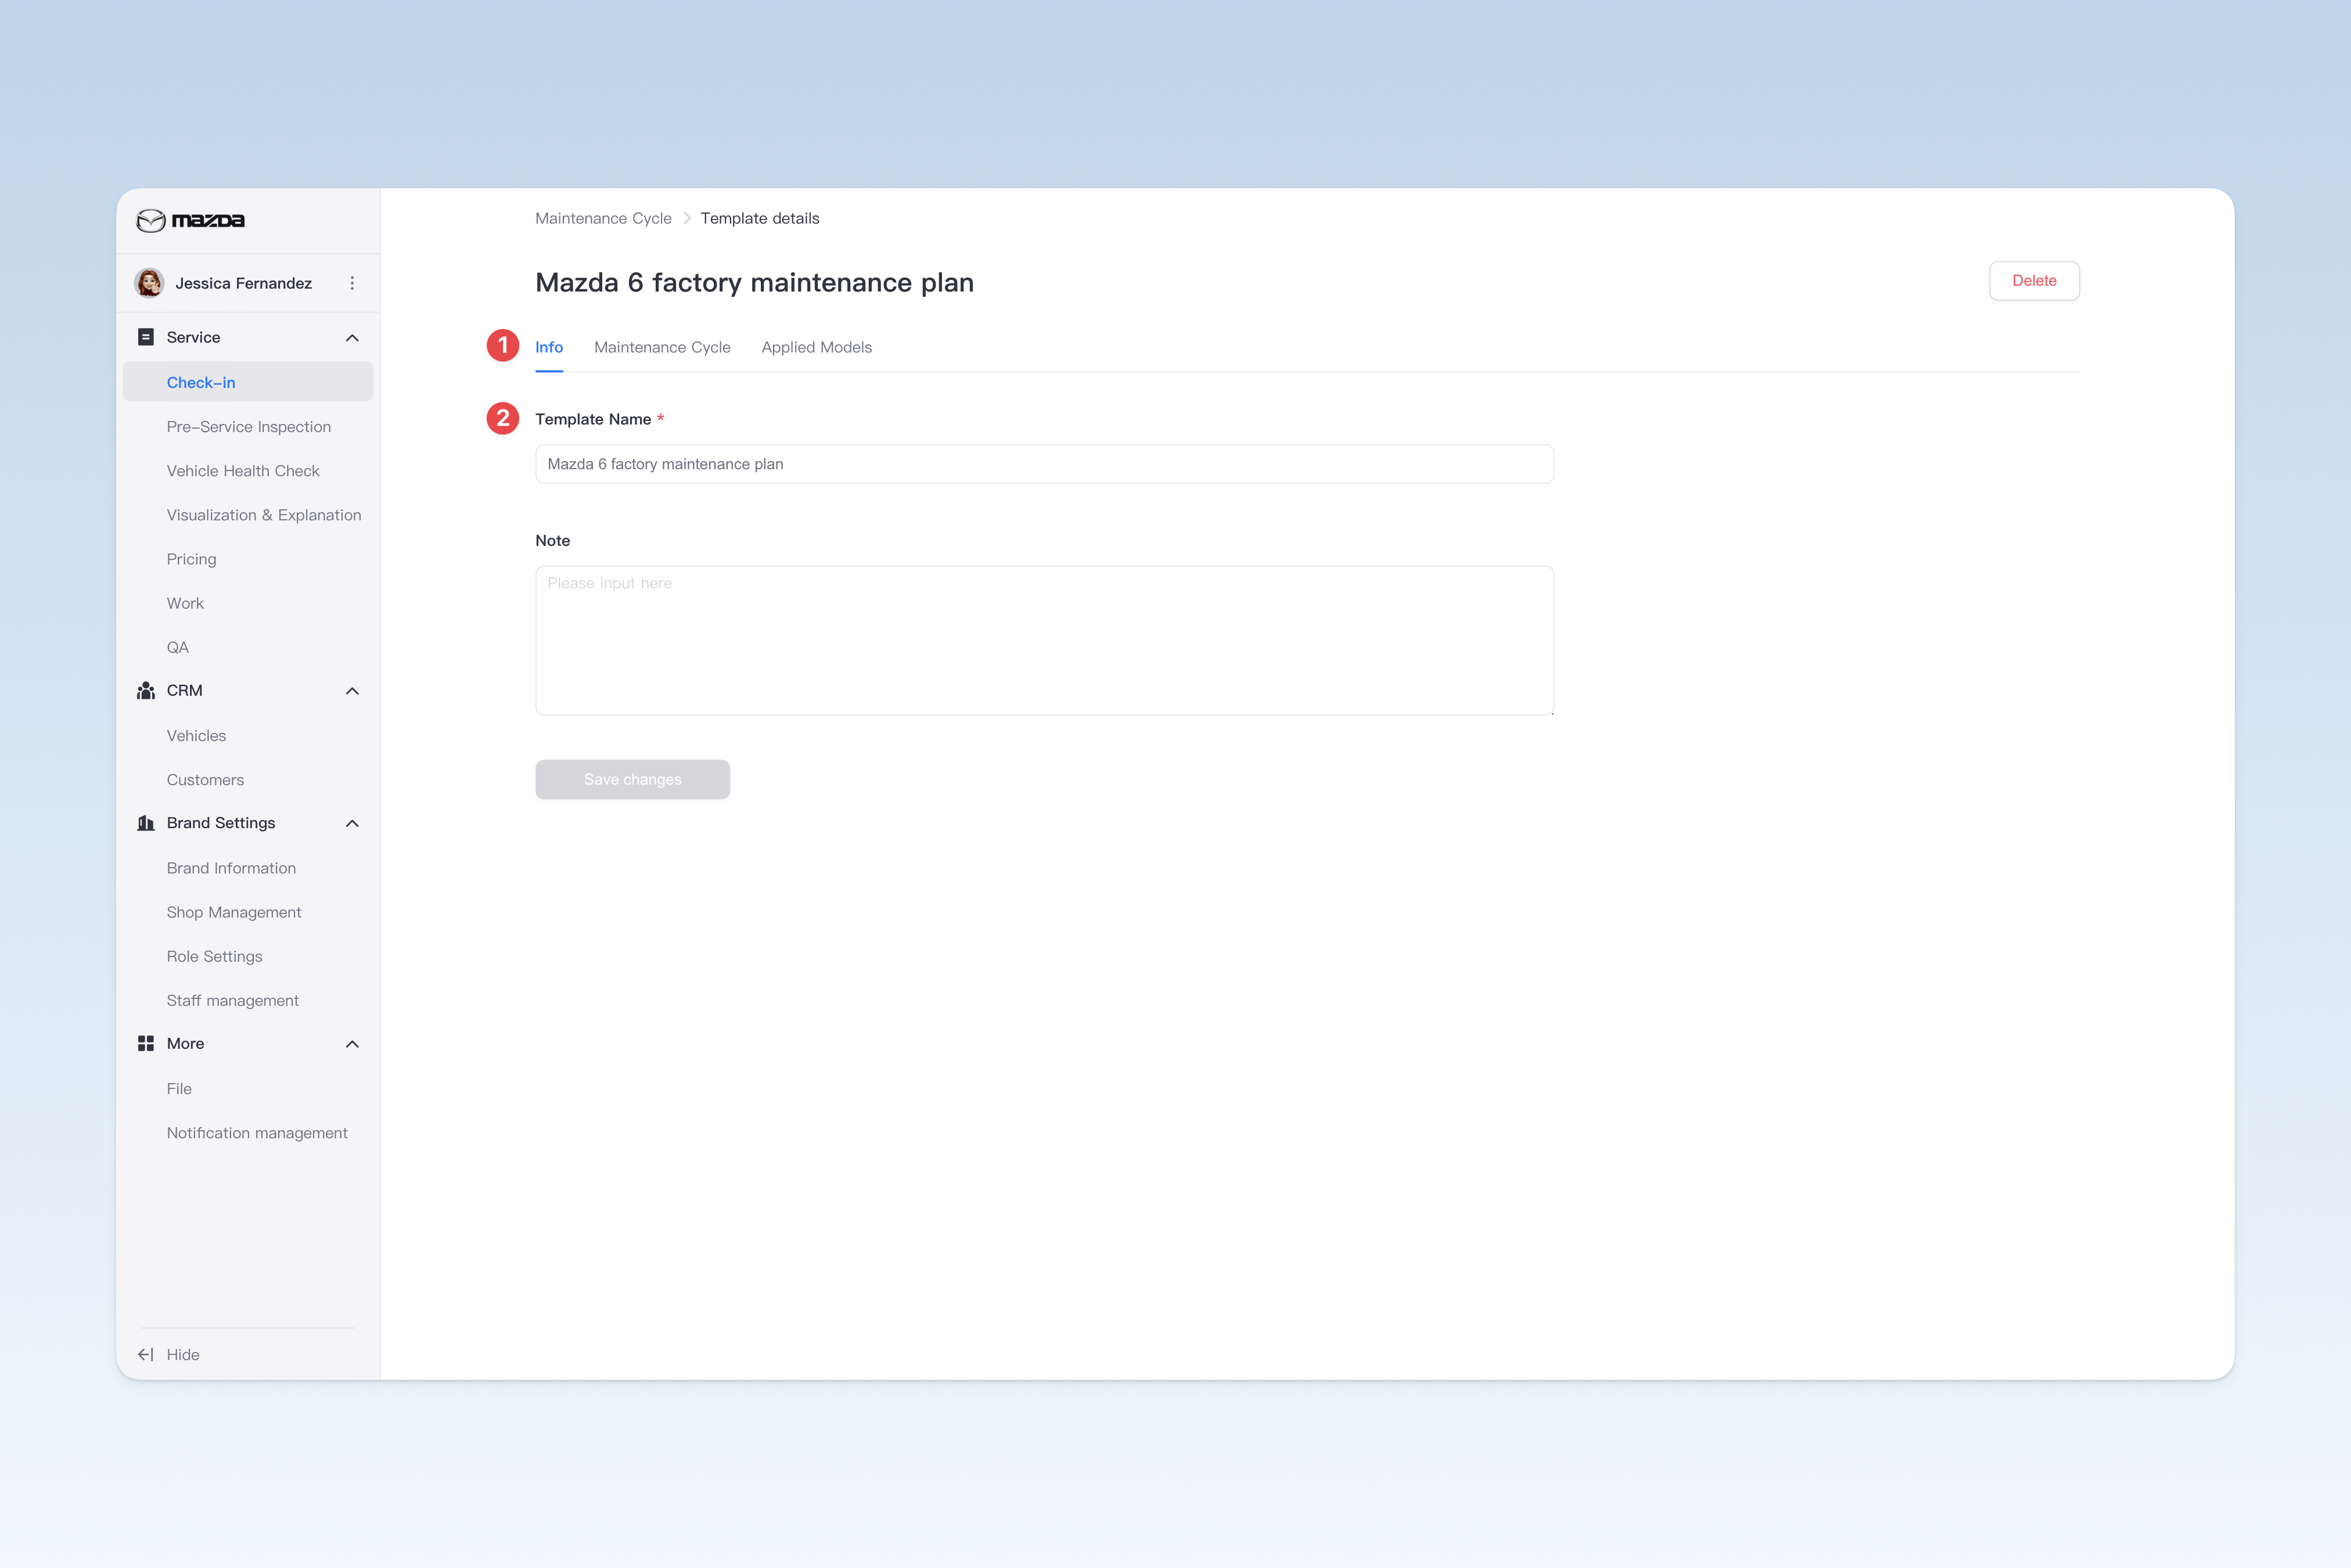The width and height of the screenshot is (2351, 1568).
Task: Click the CRM people icon
Action: pos(146,691)
